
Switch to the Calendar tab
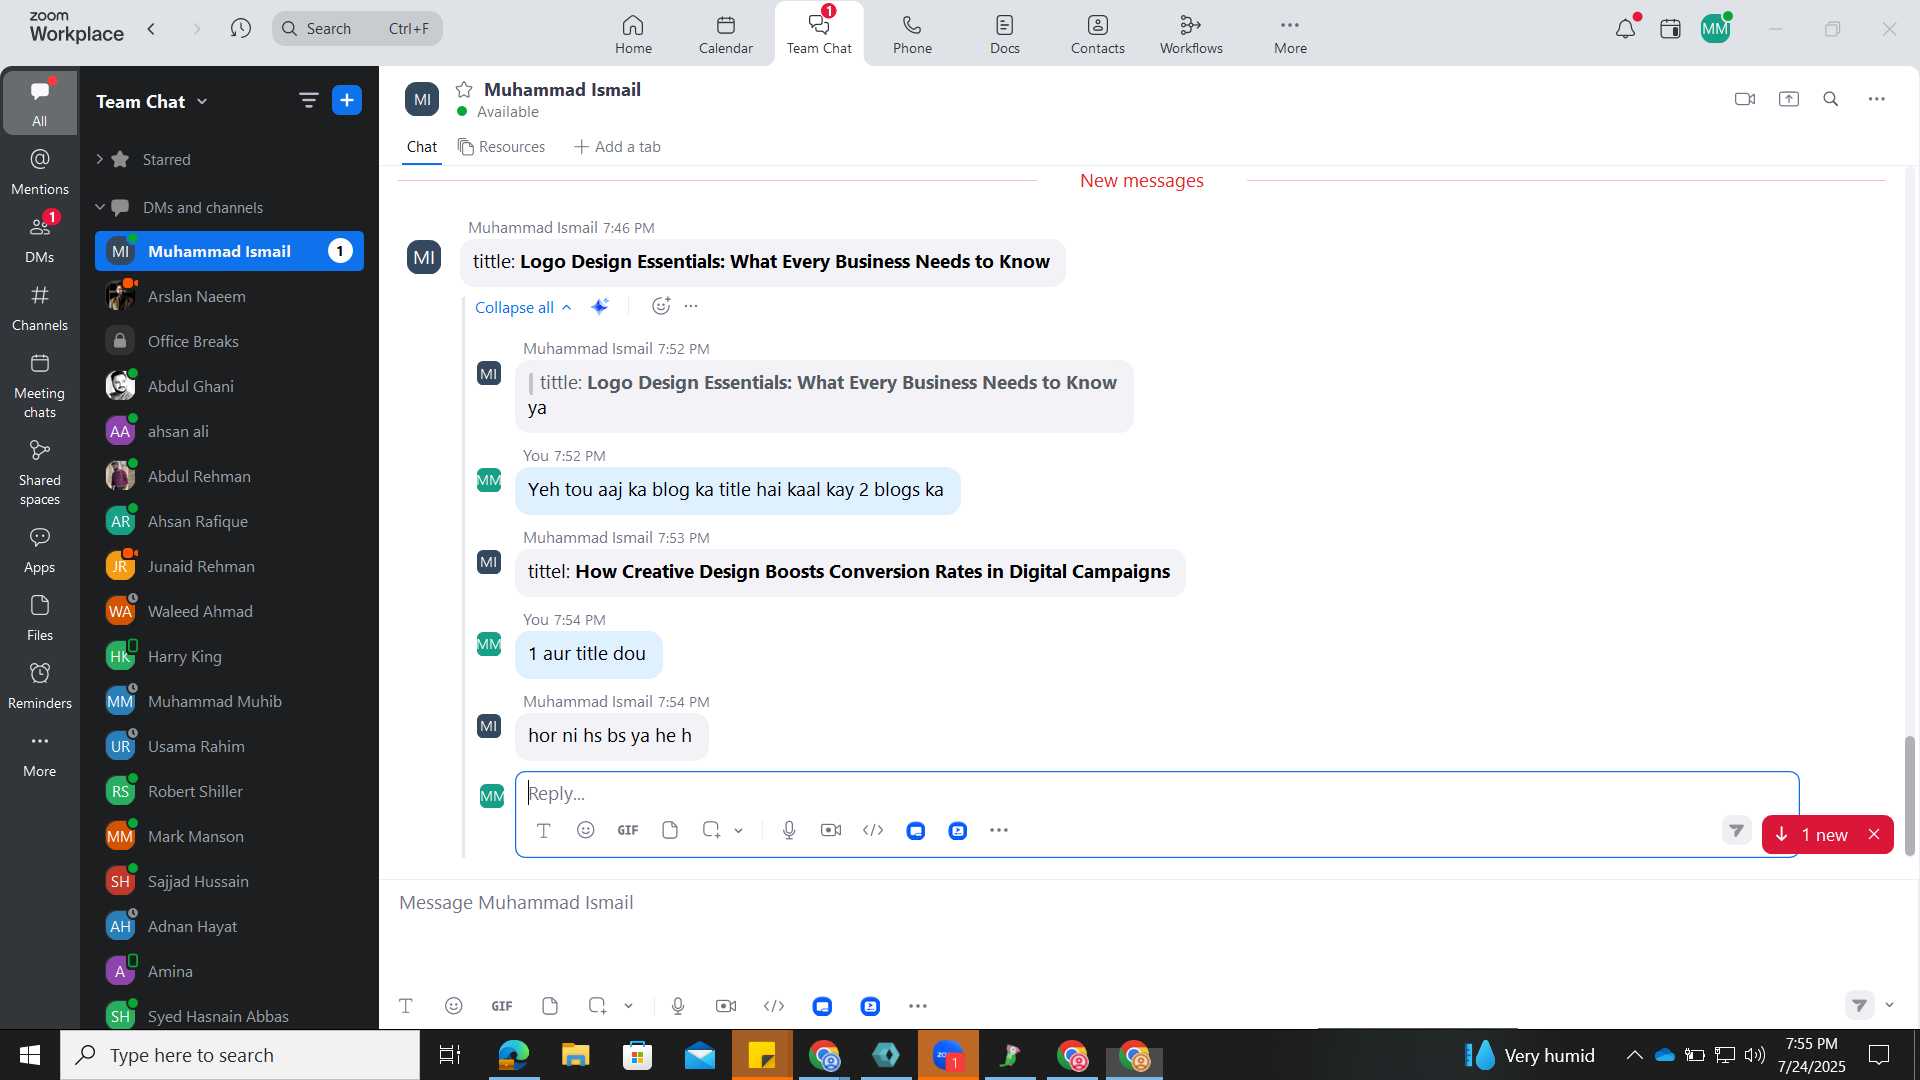726,34
